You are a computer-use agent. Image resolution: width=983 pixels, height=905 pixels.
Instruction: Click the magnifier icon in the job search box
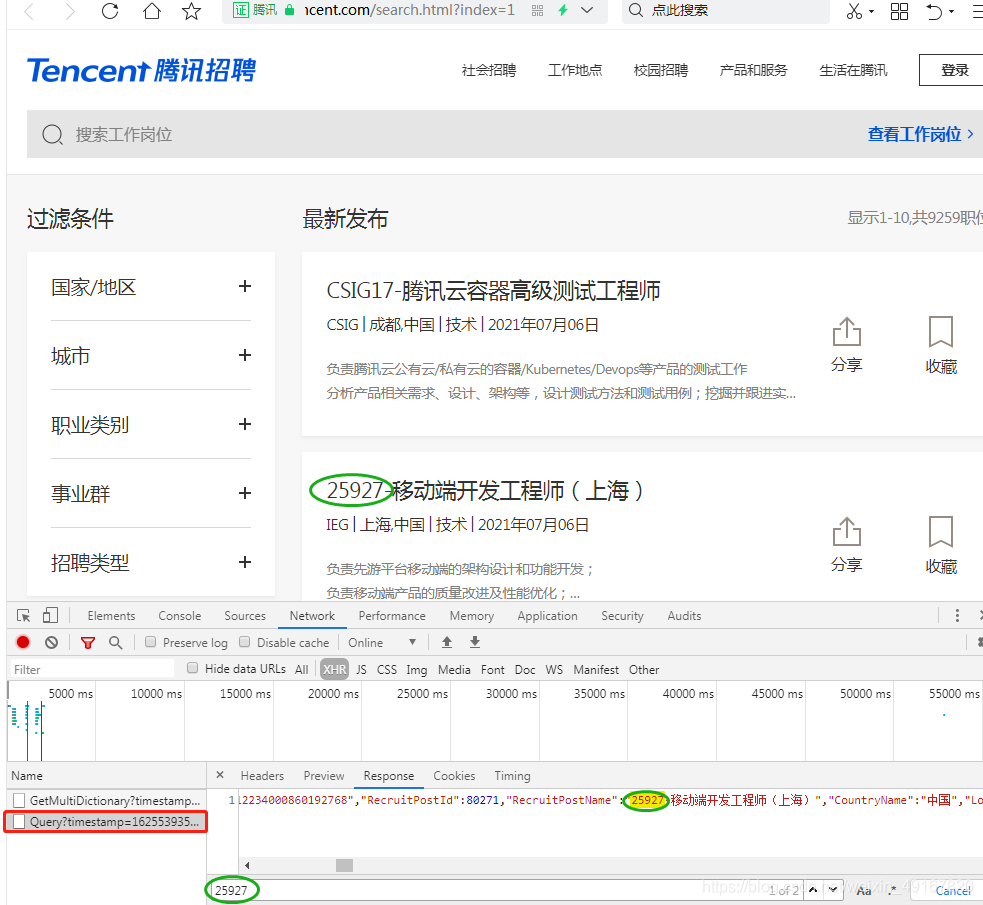tap(53, 134)
